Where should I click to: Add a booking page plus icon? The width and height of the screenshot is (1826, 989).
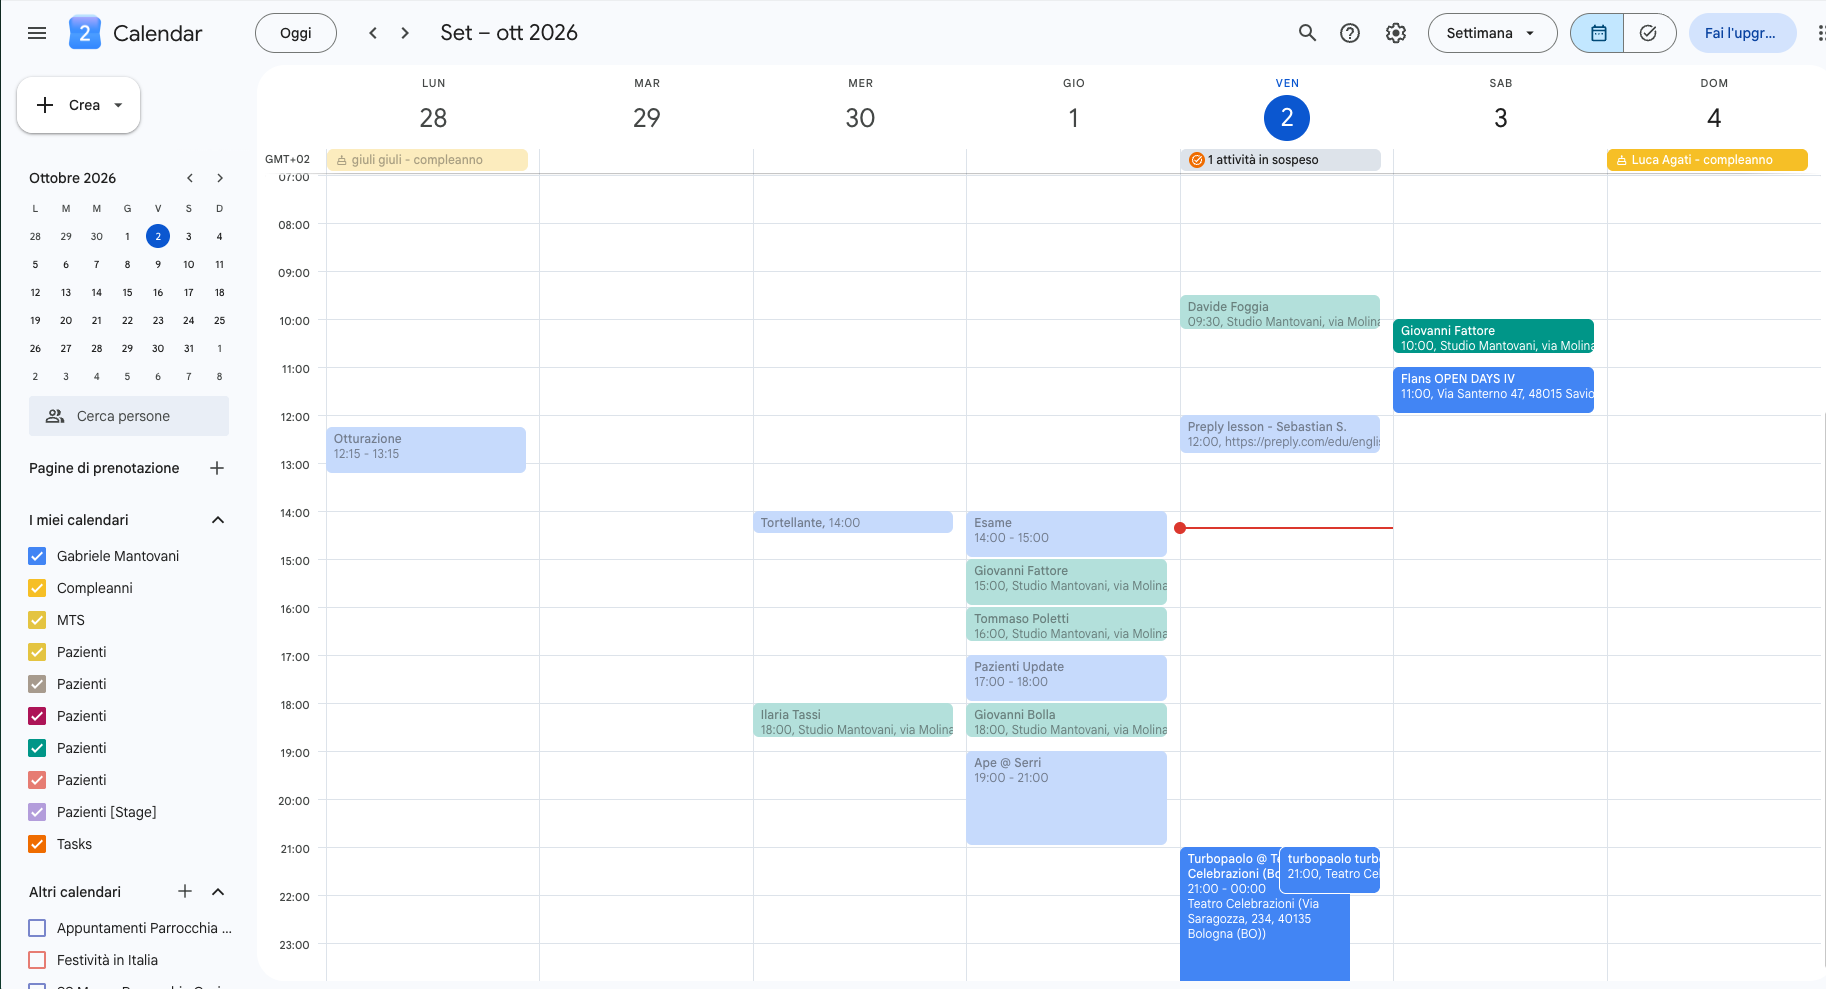[217, 468]
